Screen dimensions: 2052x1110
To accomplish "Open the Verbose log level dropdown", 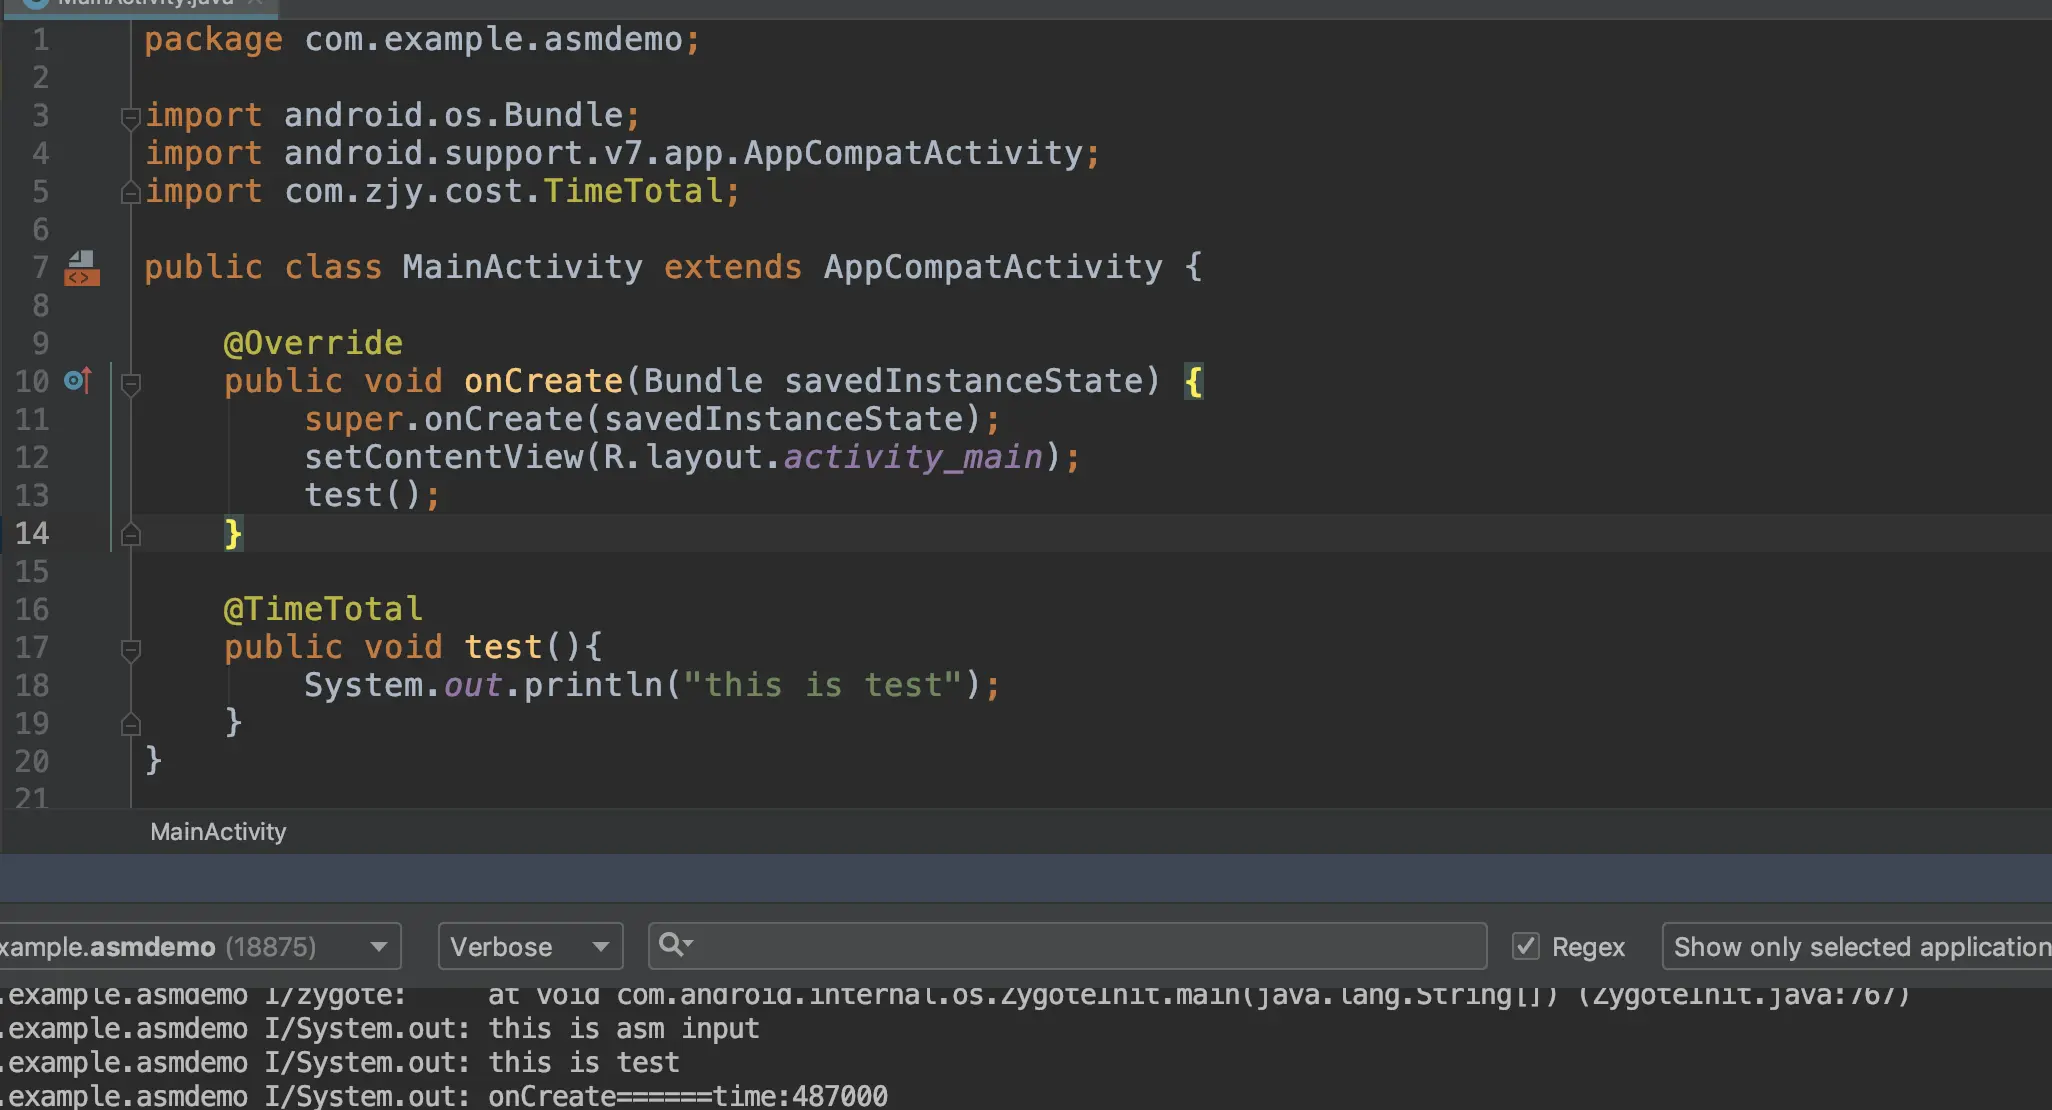I will [530, 946].
